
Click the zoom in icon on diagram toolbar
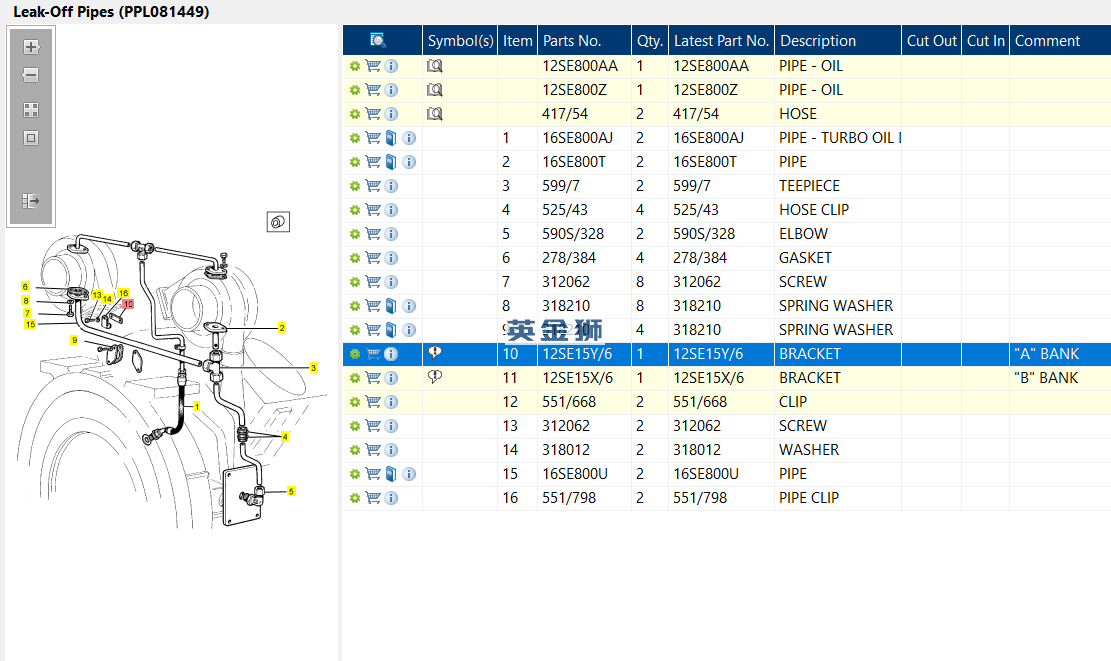tap(30, 47)
